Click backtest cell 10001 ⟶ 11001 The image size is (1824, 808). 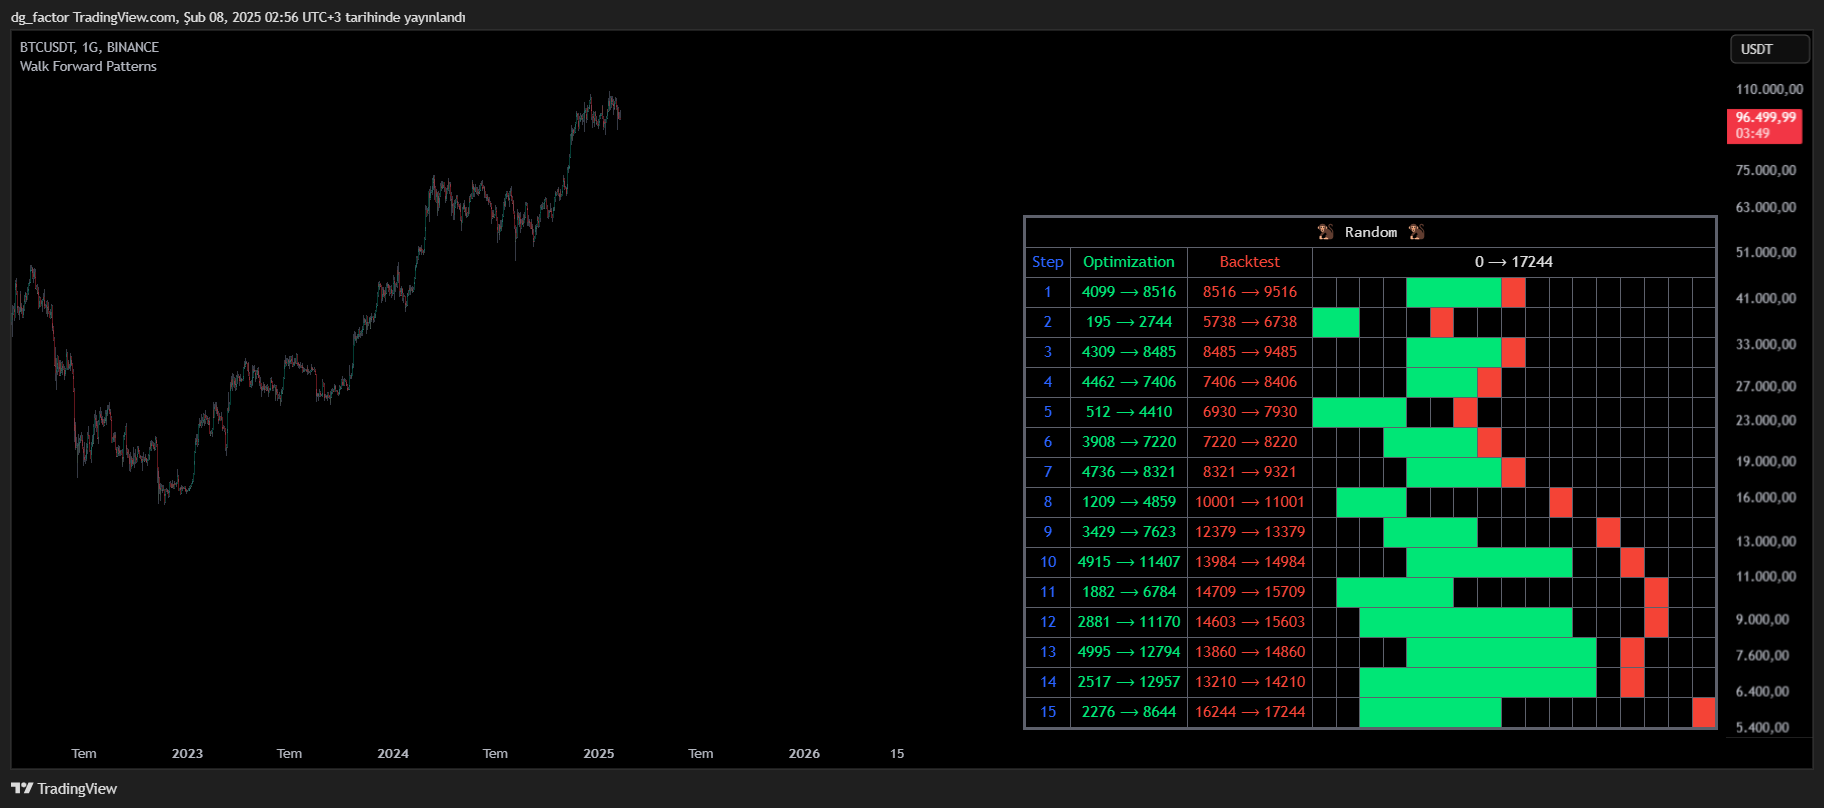click(x=1249, y=502)
